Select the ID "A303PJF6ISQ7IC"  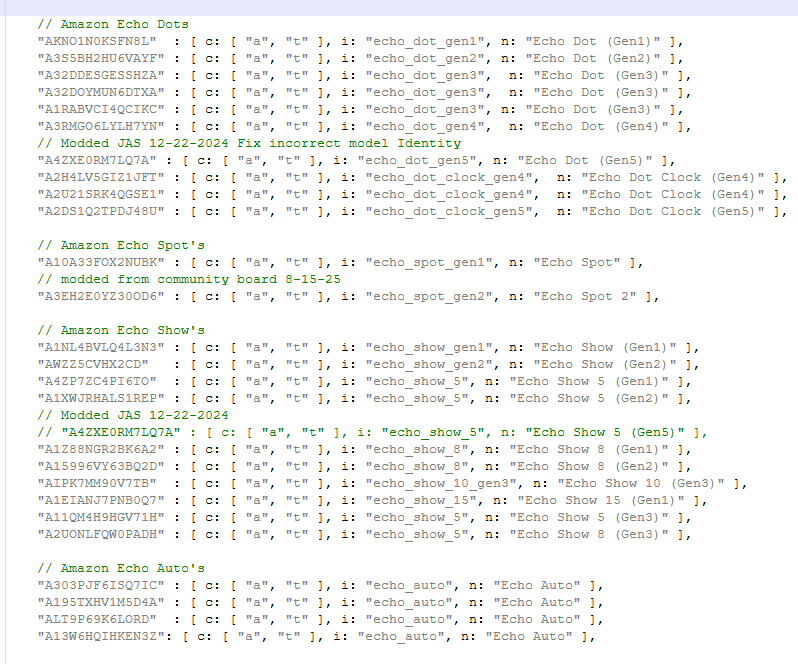coord(101,586)
